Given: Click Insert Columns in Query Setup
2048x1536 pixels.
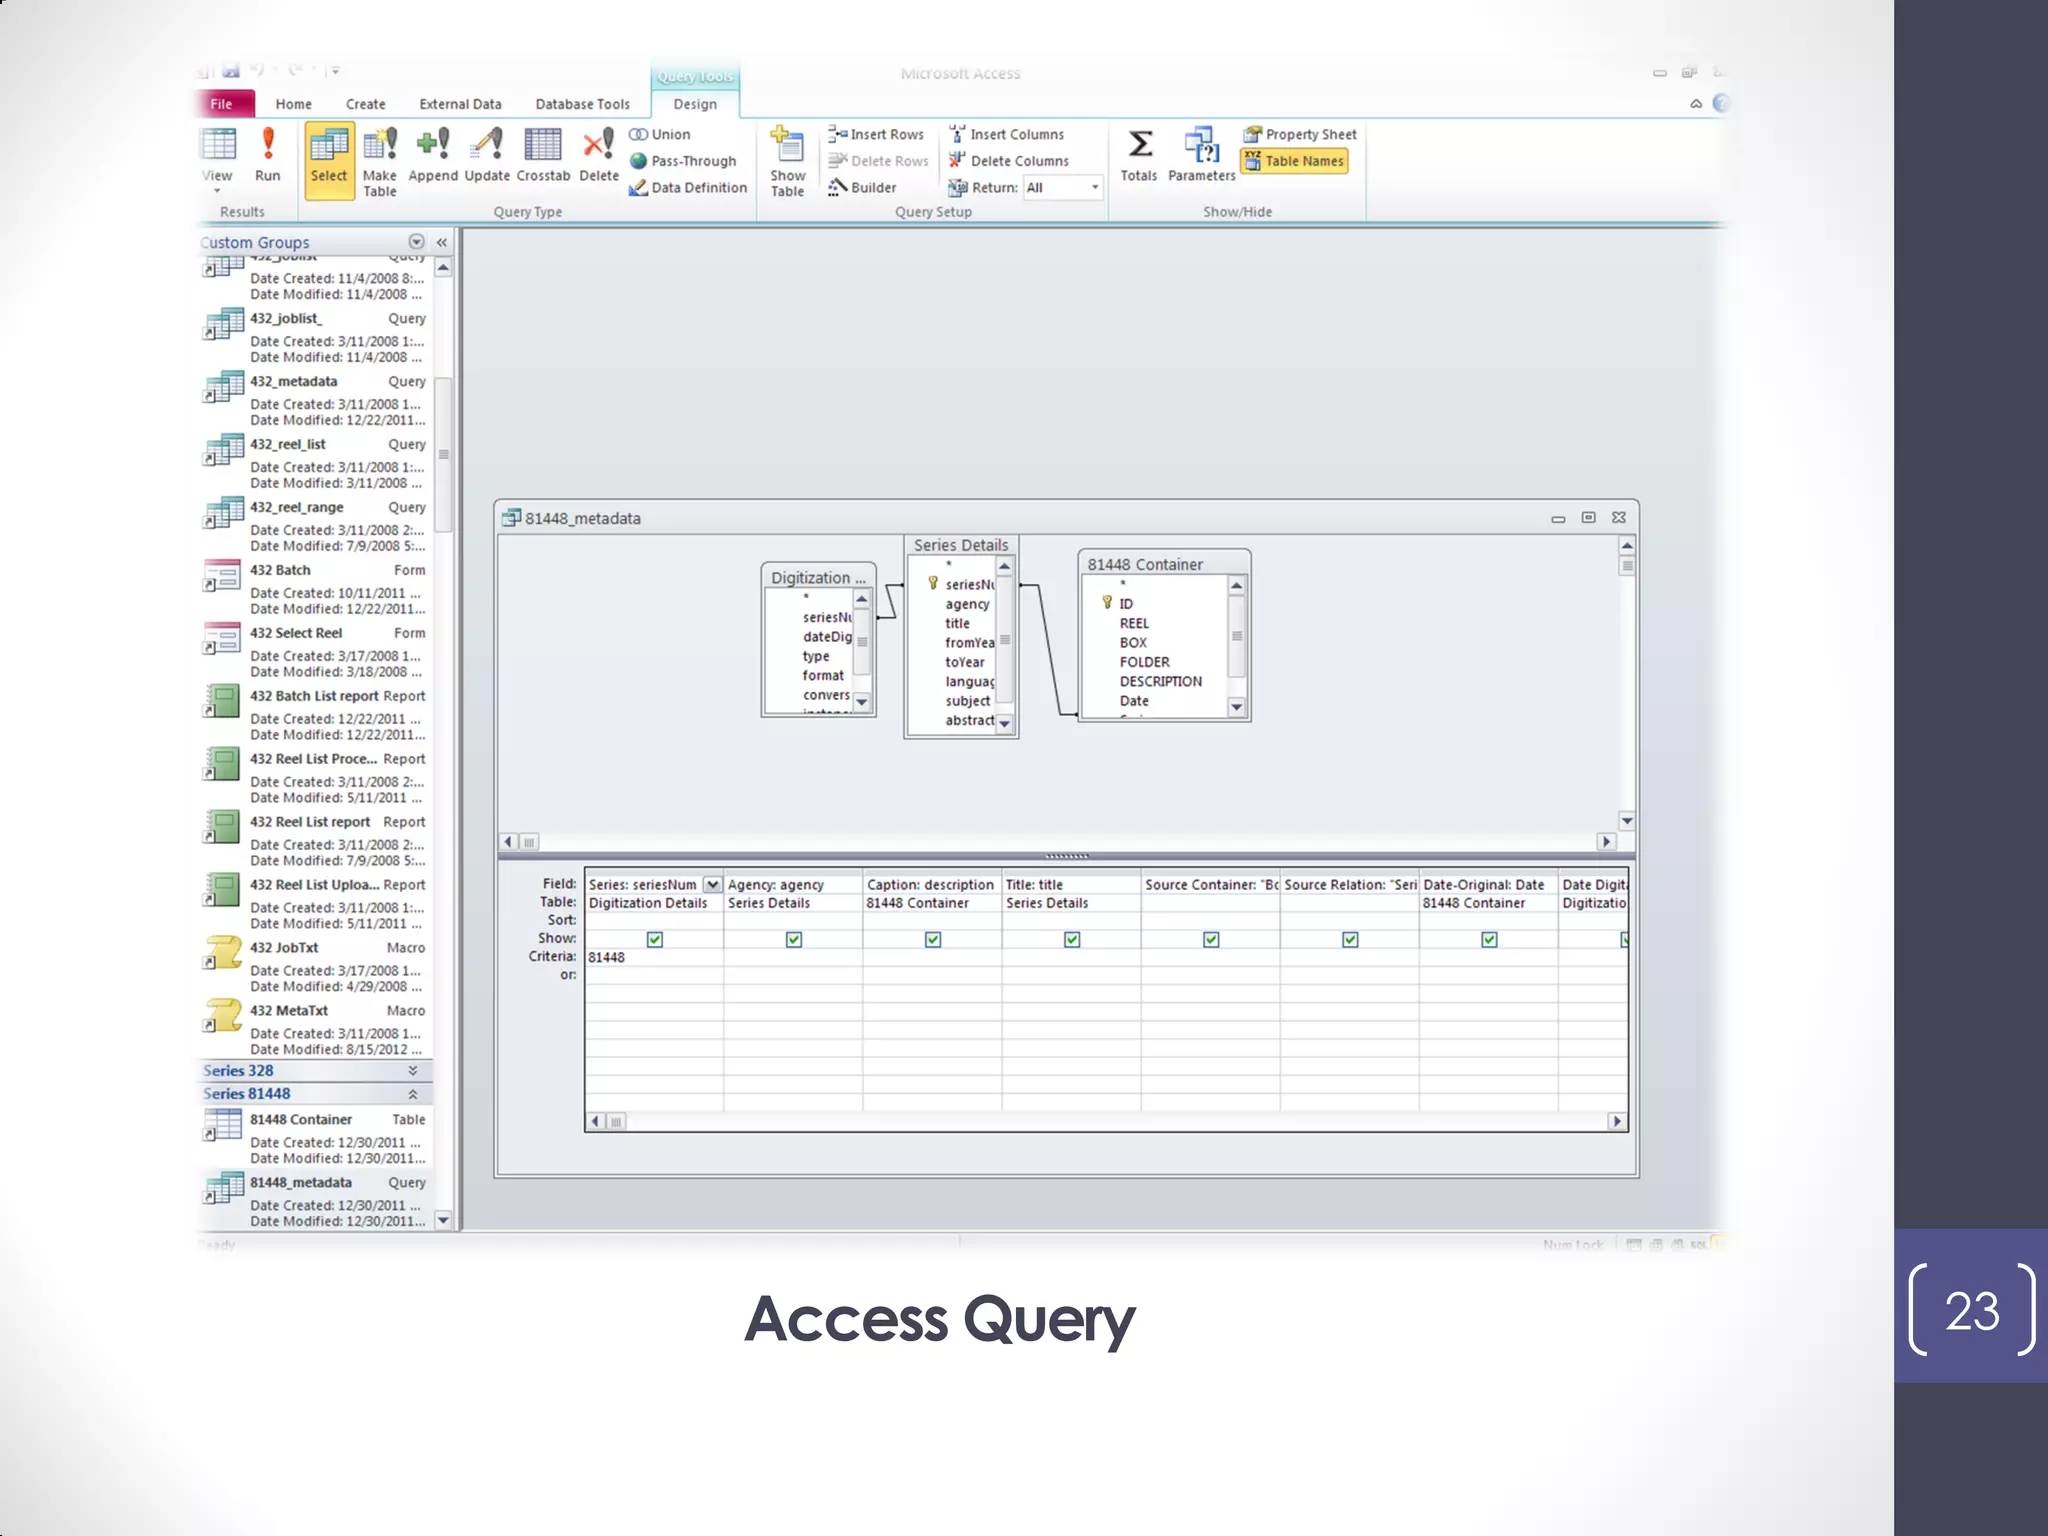Looking at the screenshot, I should (x=1006, y=134).
